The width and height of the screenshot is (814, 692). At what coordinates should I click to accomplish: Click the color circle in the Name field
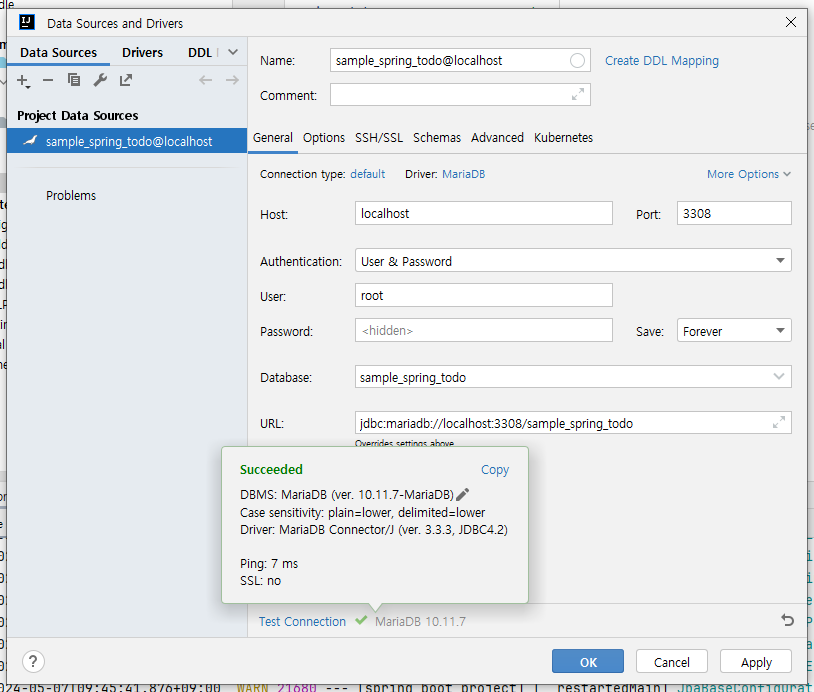coord(577,61)
